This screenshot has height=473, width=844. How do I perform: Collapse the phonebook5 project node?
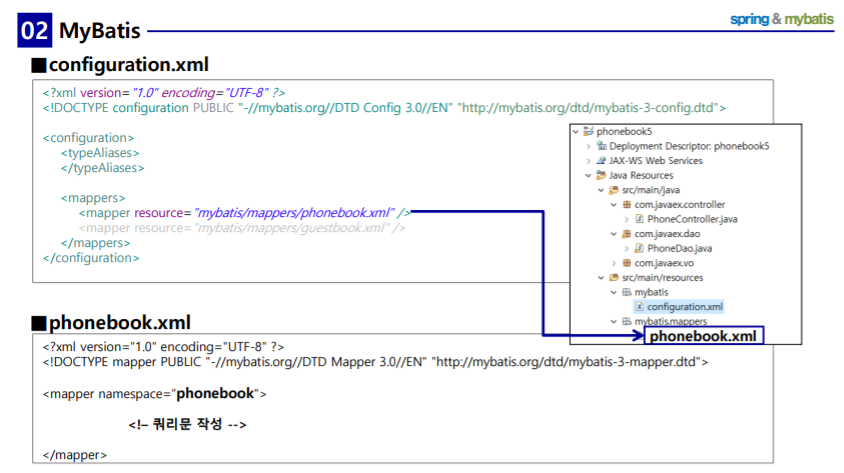point(576,131)
